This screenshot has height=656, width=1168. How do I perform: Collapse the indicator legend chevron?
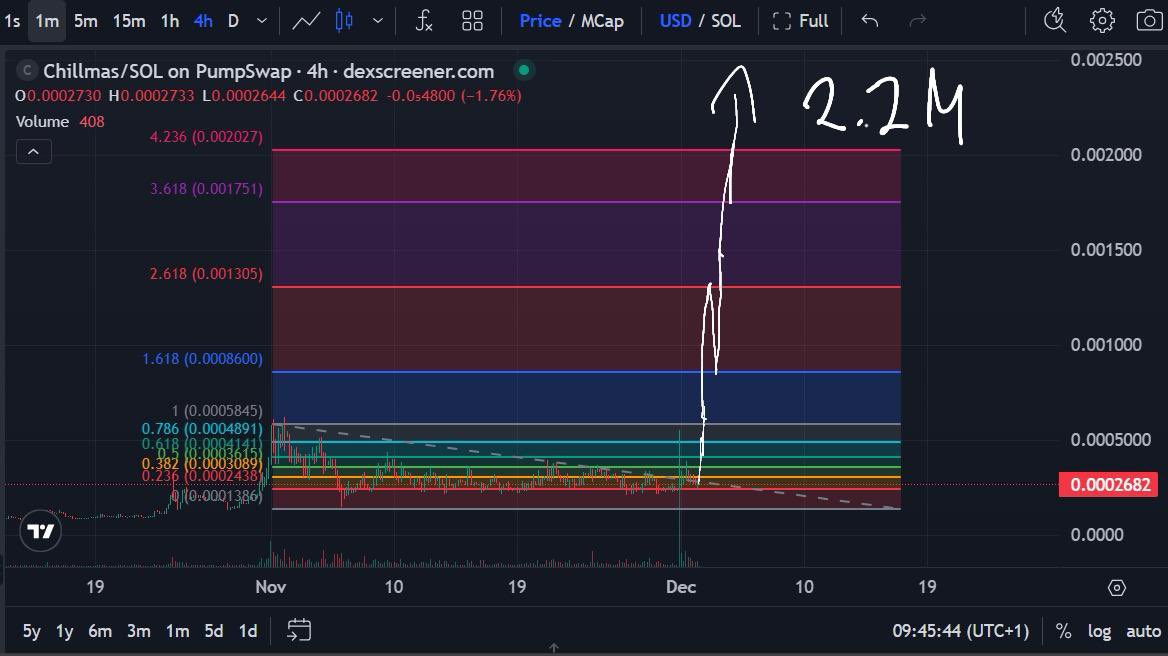tap(34, 152)
